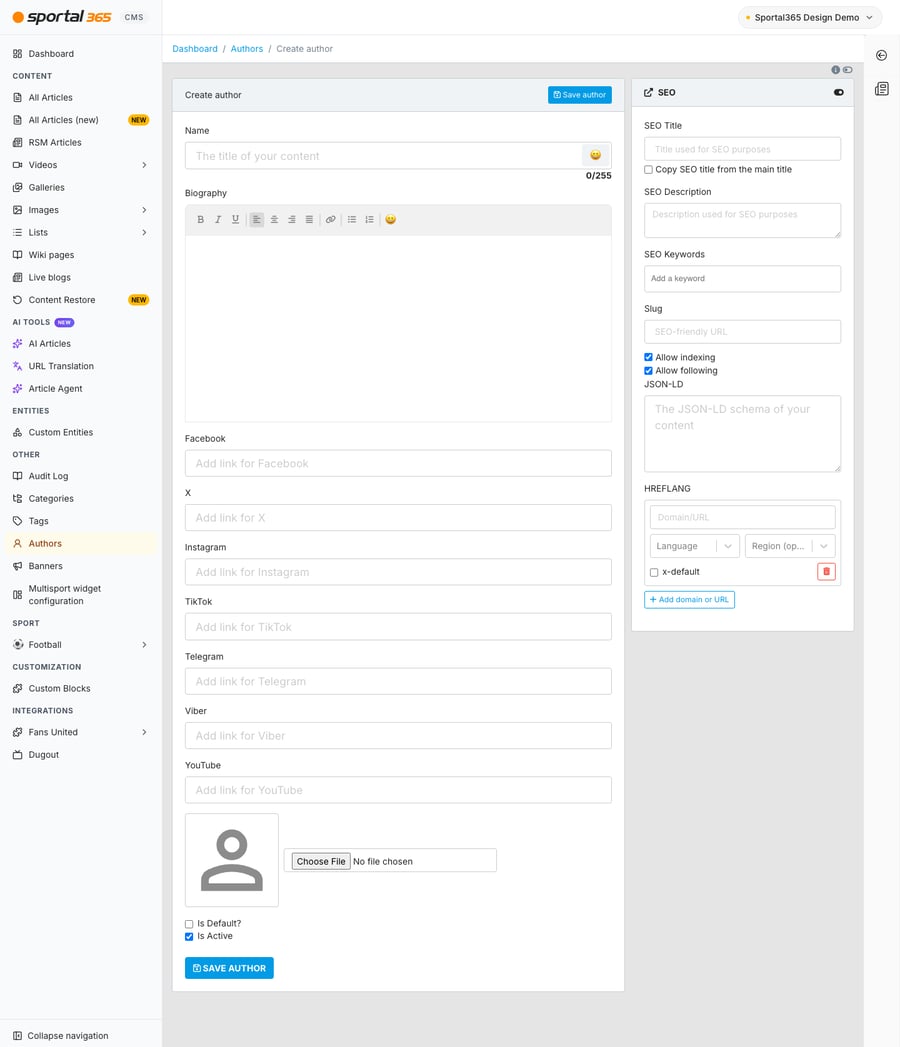Go to Dashboard breadcrumb link
Screen dimensions: 900x1047
tap(195, 49)
